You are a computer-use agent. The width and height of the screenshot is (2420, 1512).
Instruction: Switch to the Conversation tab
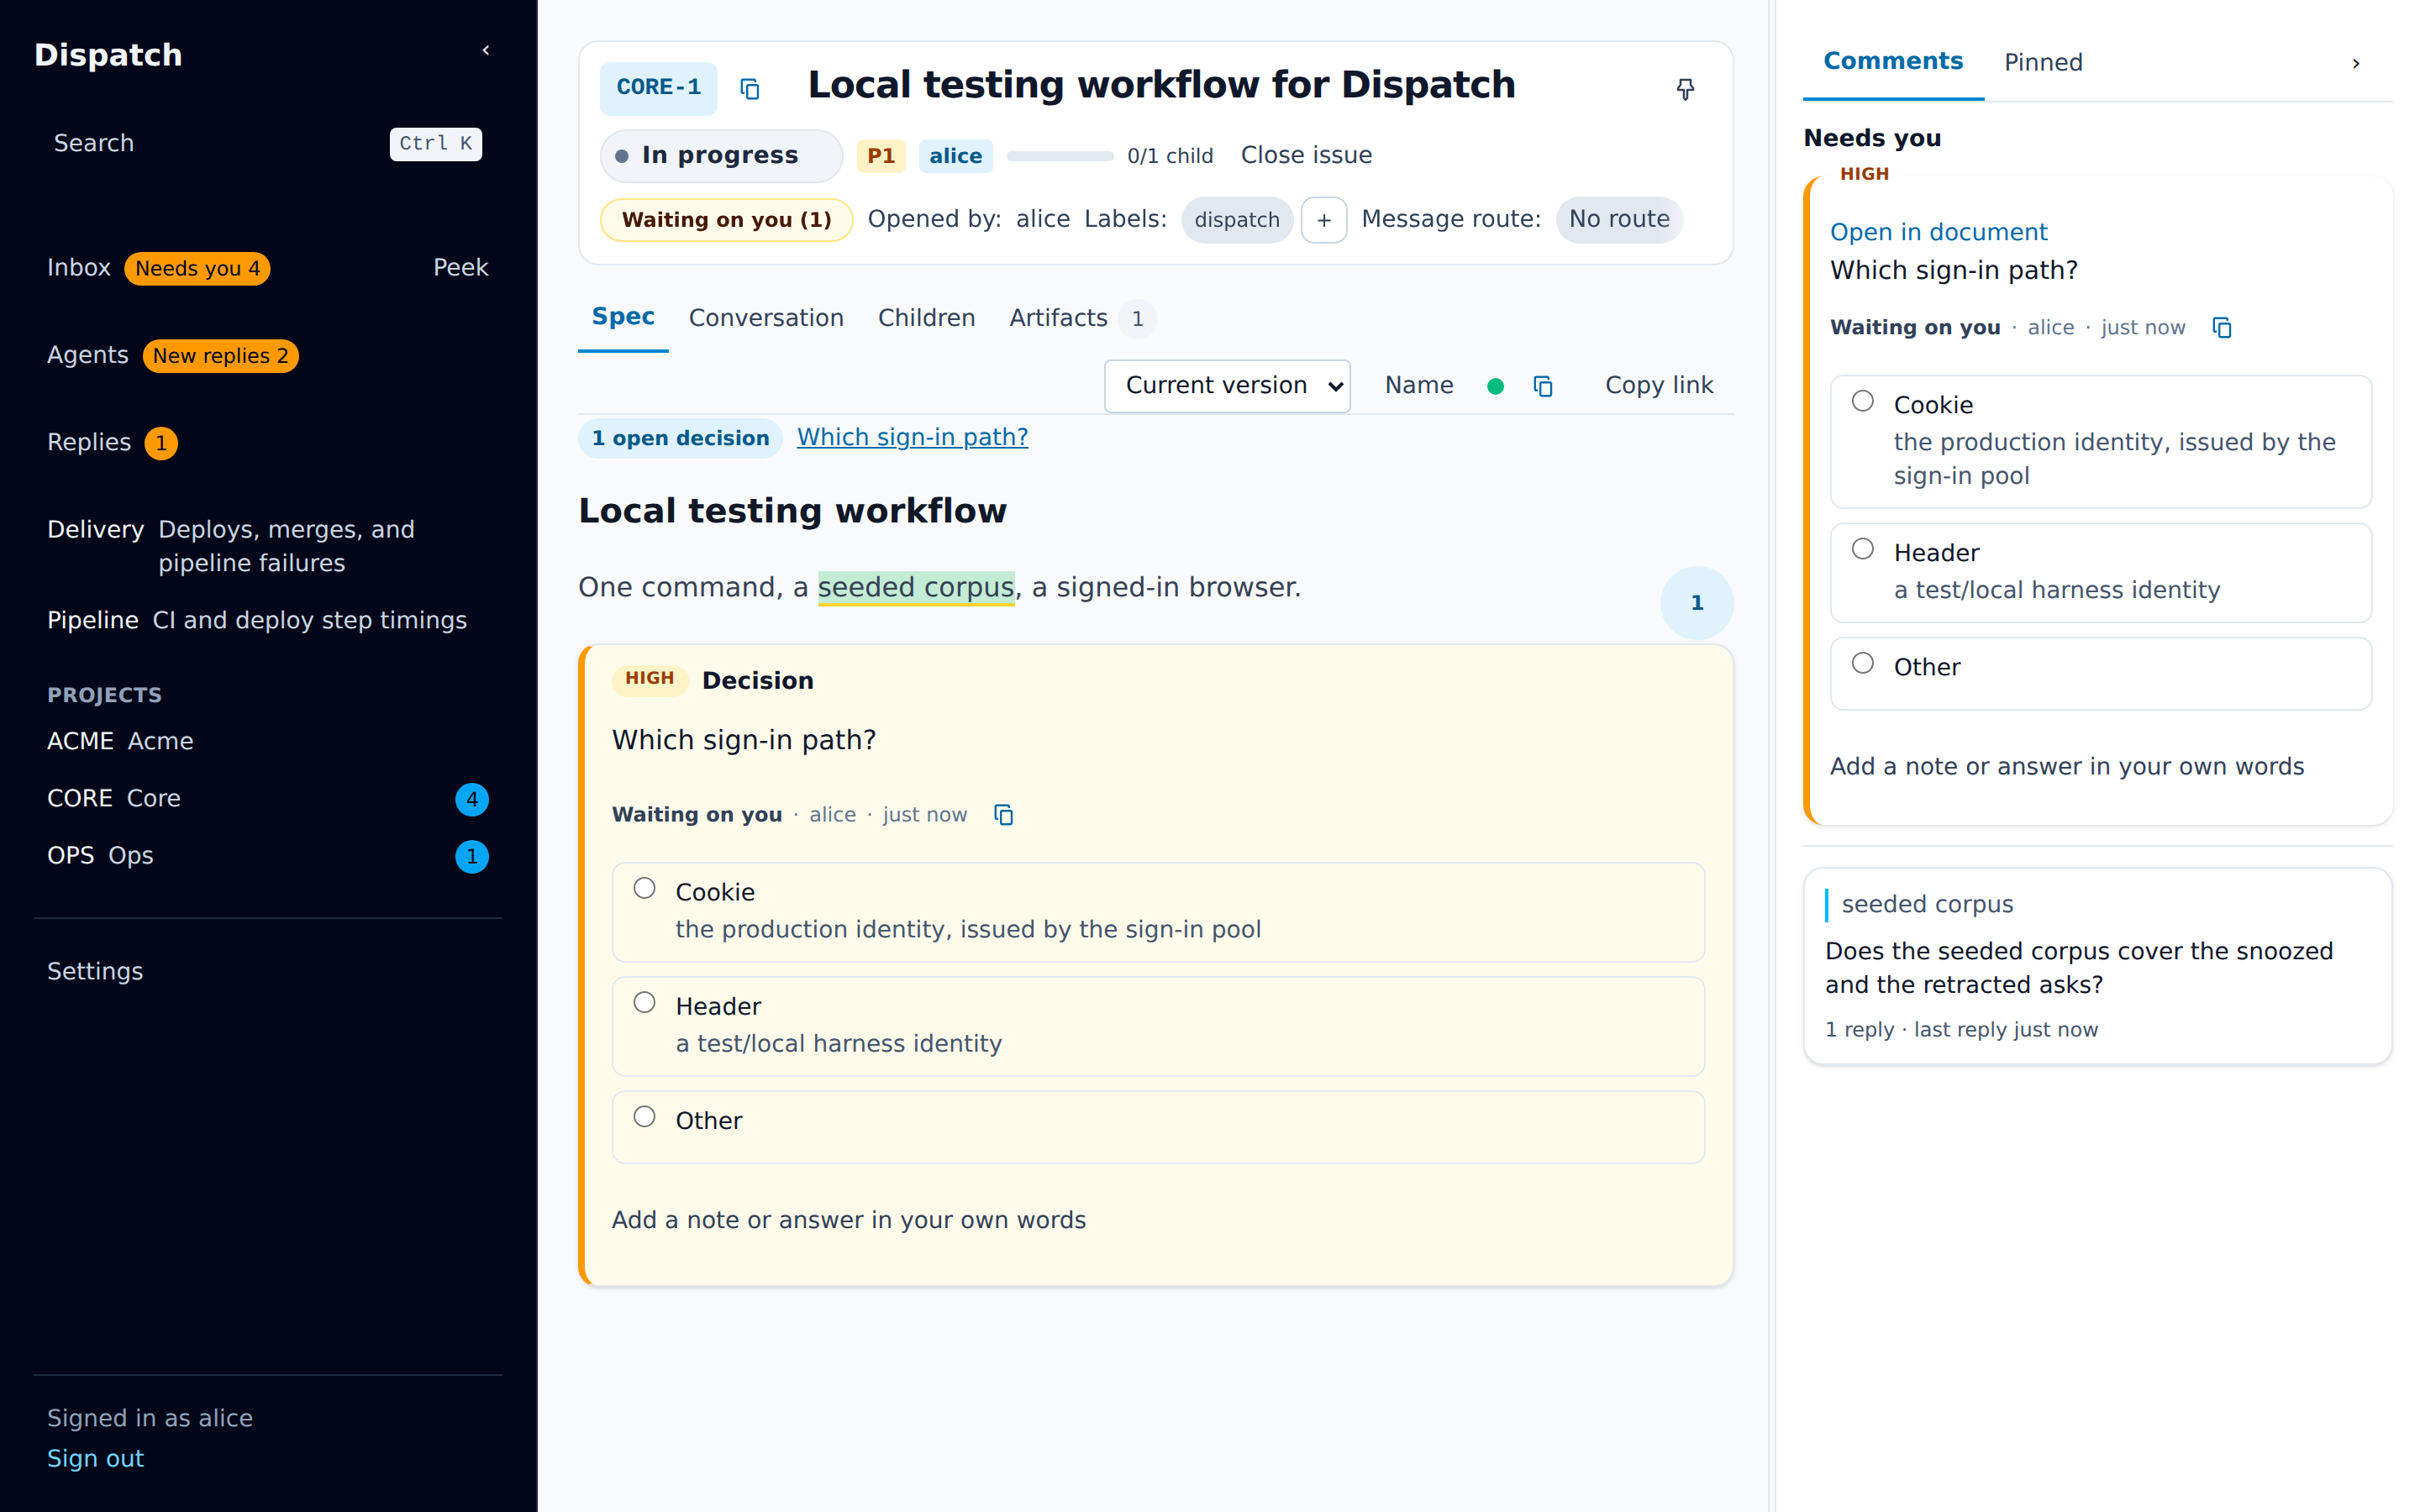[x=766, y=318]
